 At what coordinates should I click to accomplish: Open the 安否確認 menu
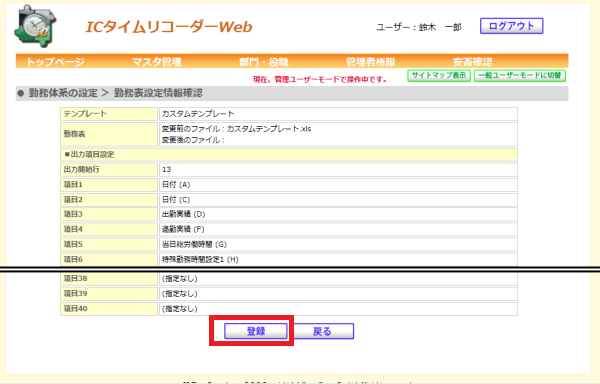coord(473,62)
